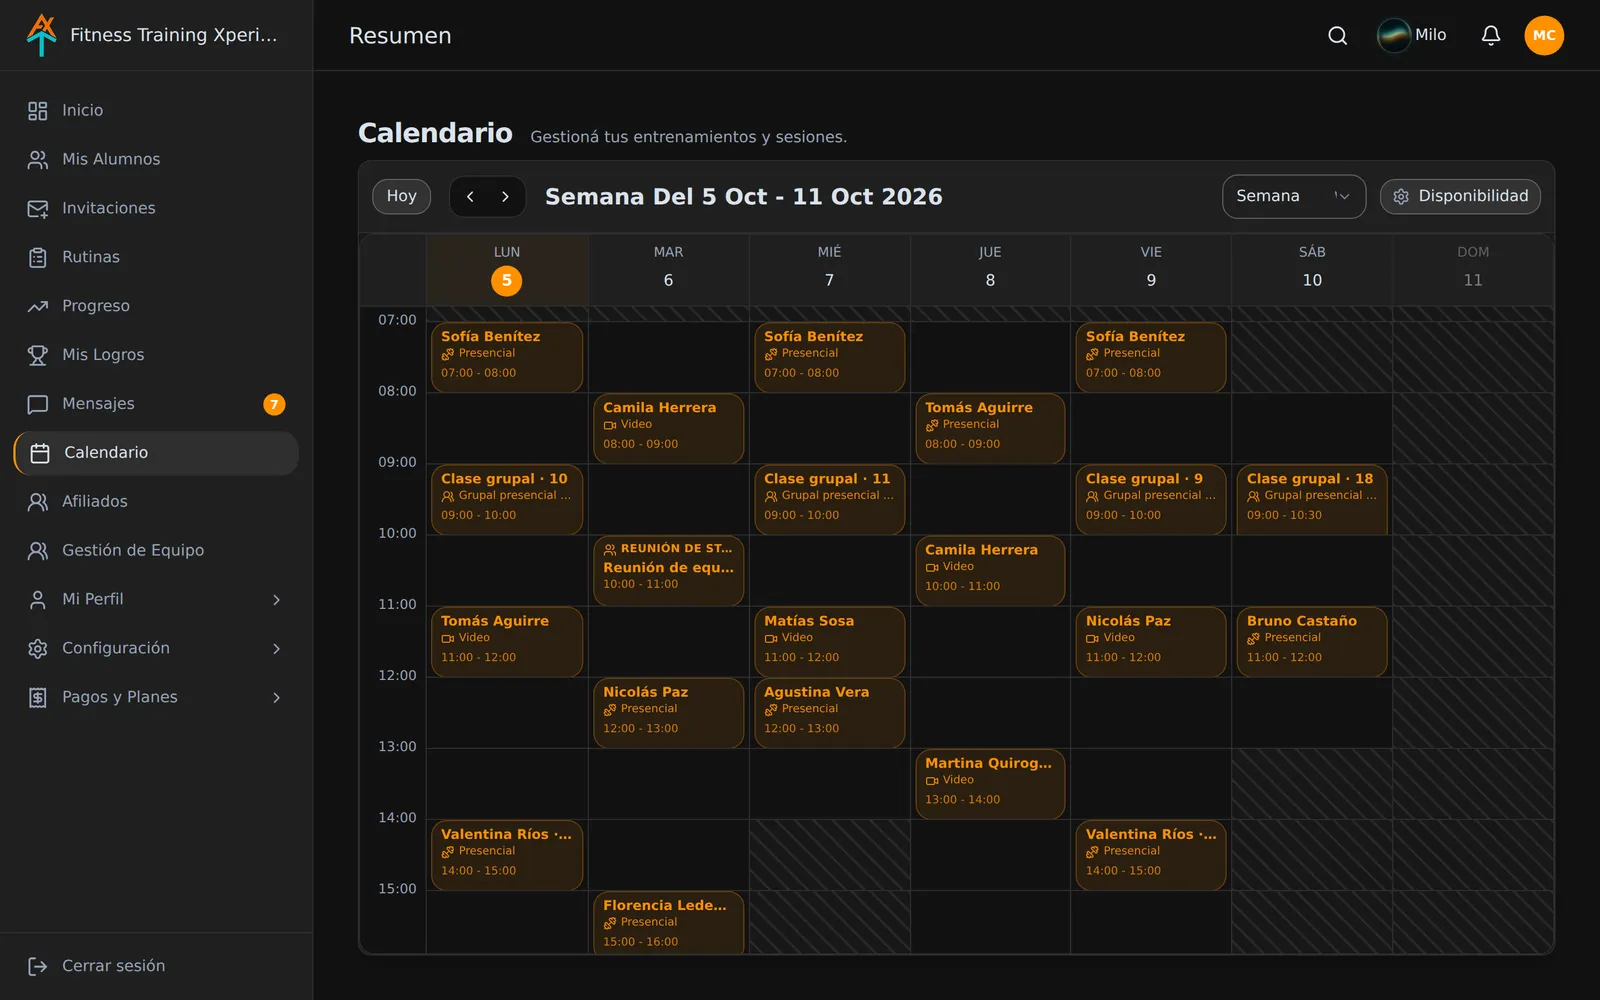Open Florencia Lede session at 15:00
This screenshot has width=1600, height=1000.
(x=668, y=922)
